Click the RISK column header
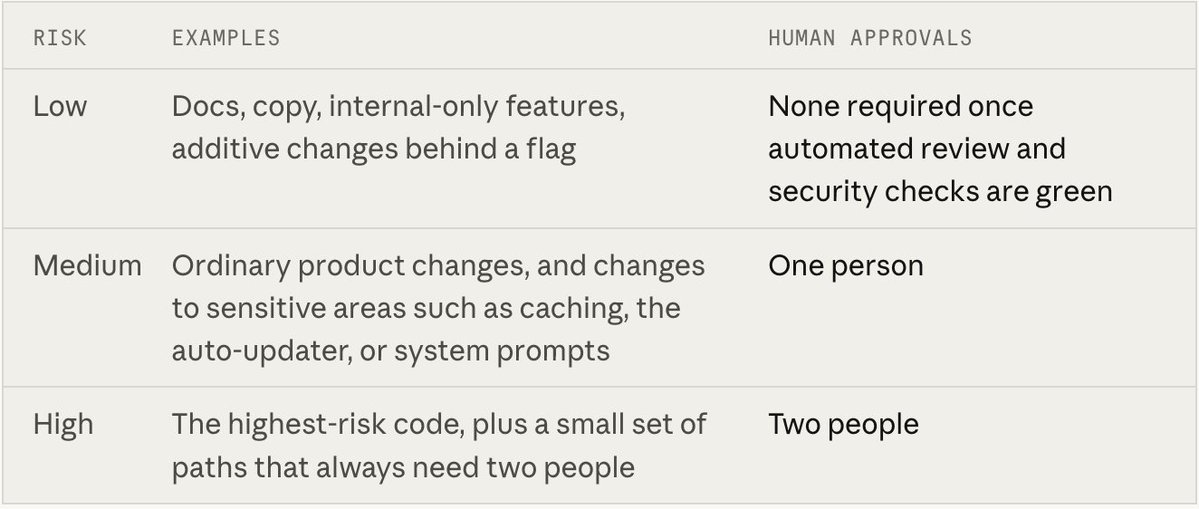Screen dimensions: 1199x509 tap(60, 37)
